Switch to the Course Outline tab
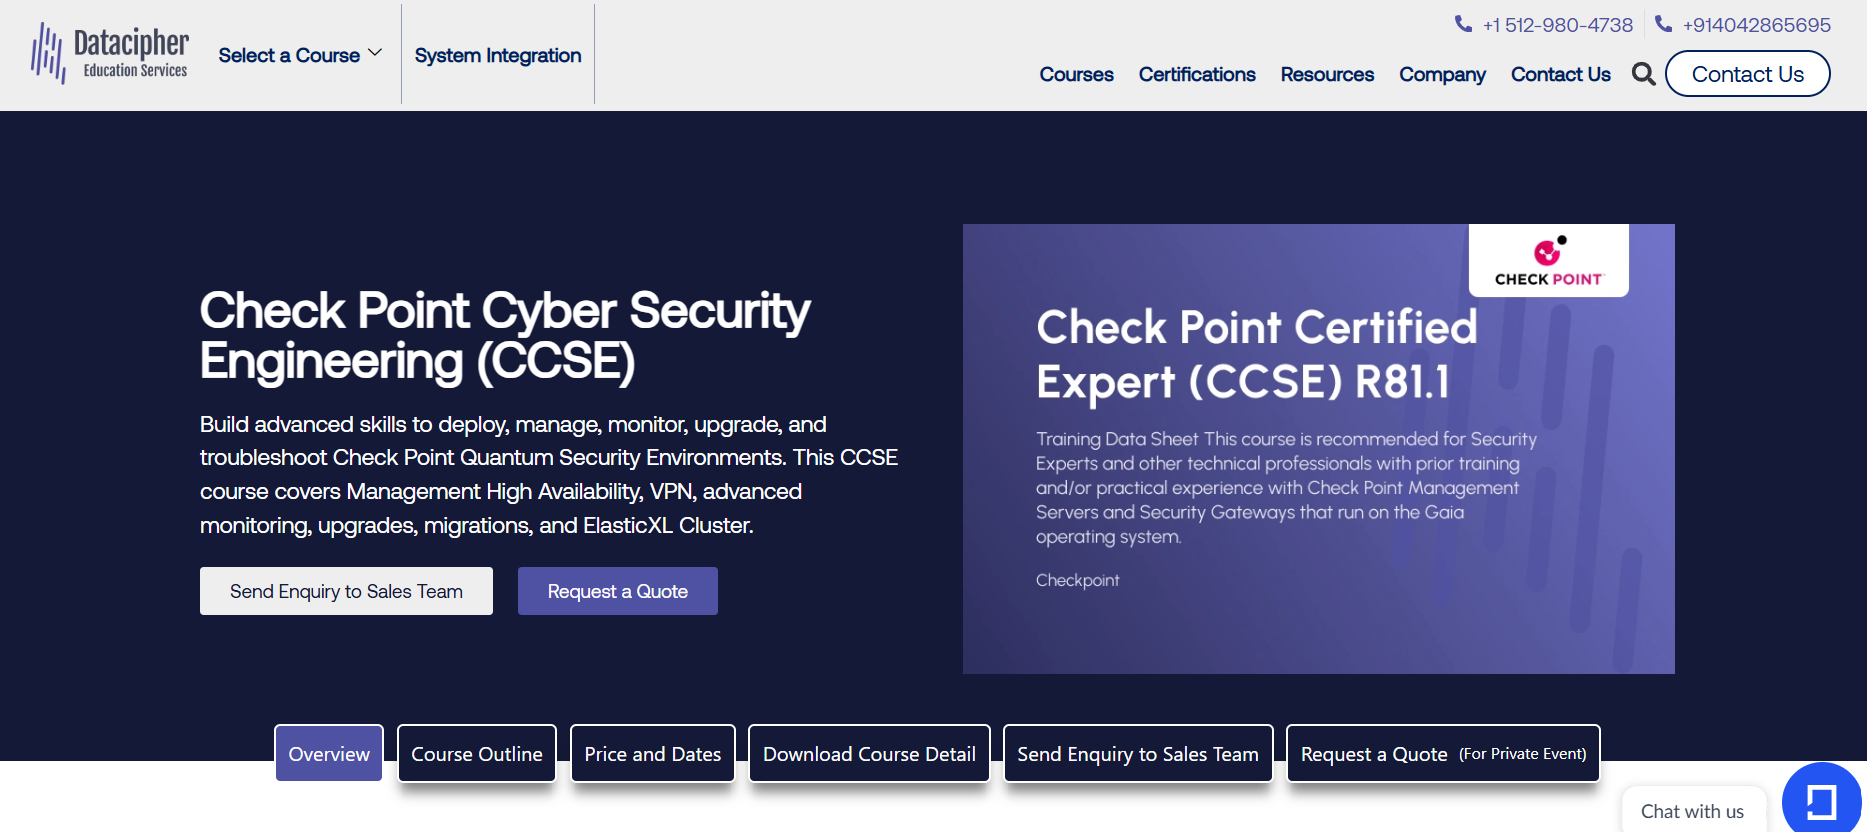The height and width of the screenshot is (832, 1867). tap(477, 753)
